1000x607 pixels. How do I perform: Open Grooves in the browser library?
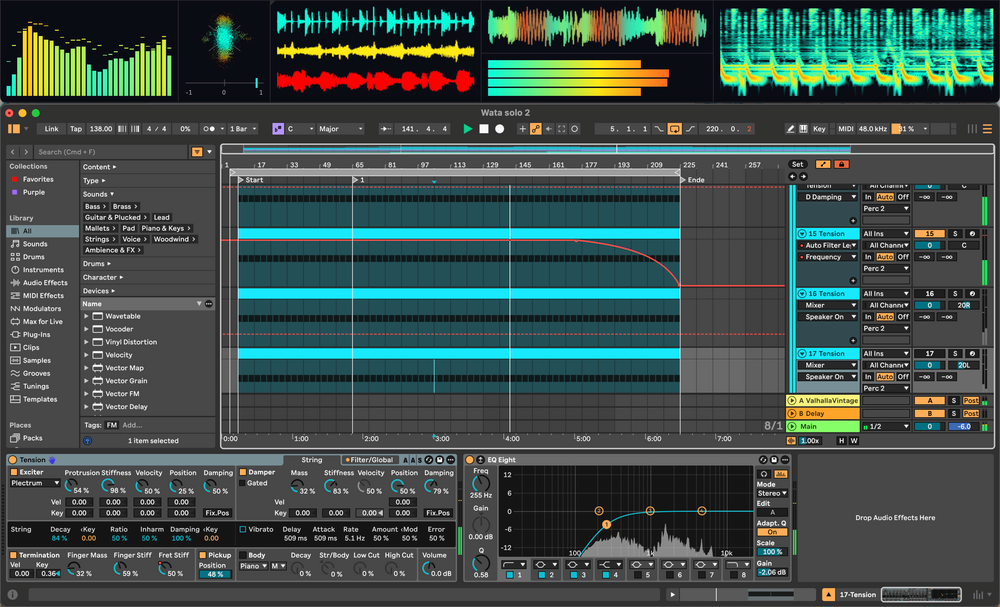coord(37,373)
